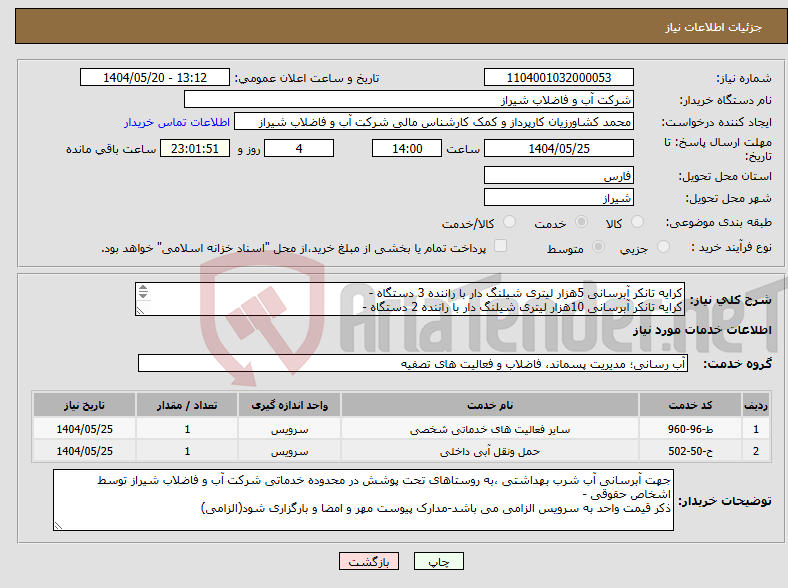This screenshot has height=588, width=788.
Task: Click the واحد اندازه گیری column header
Action: 289,405
